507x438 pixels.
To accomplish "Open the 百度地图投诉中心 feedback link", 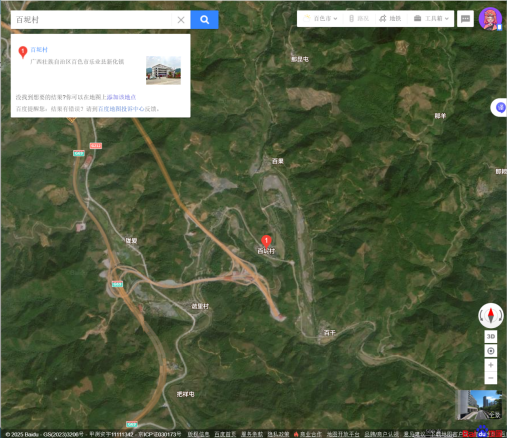I will pyautogui.click(x=121, y=109).
